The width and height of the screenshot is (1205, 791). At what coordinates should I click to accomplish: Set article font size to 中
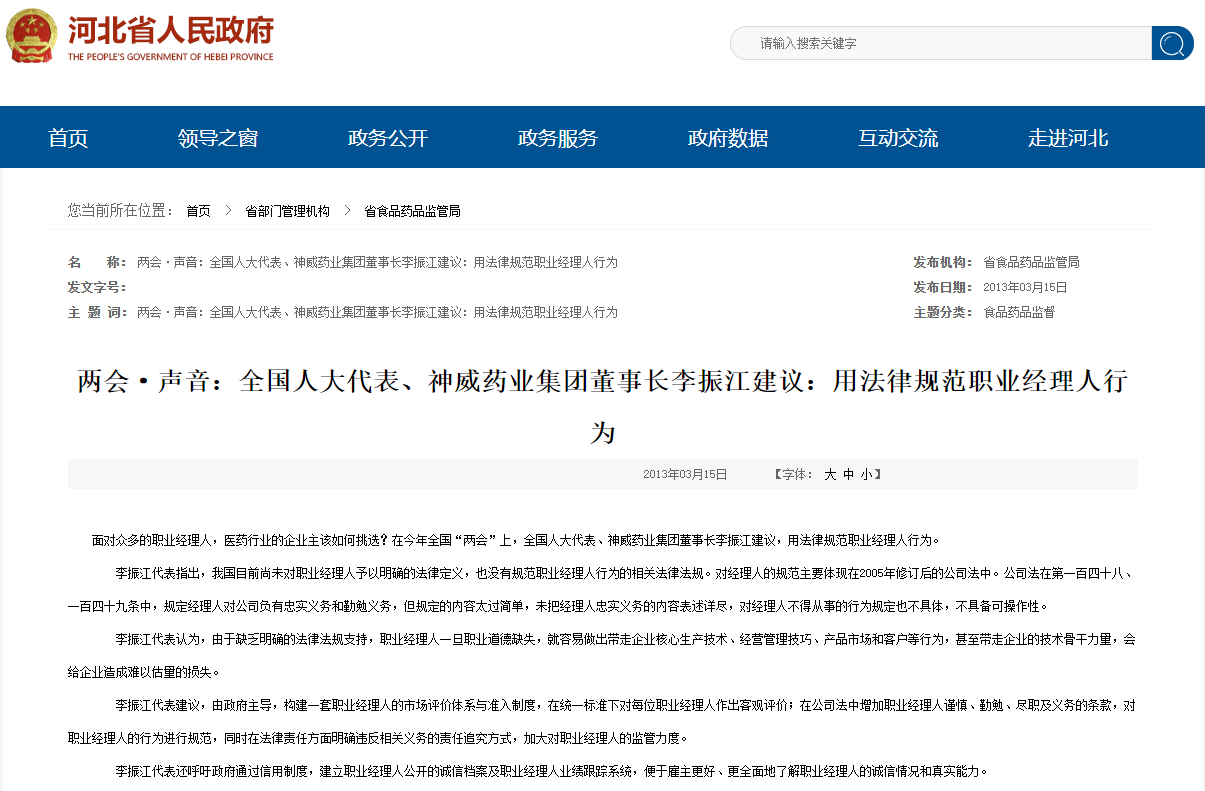(849, 475)
